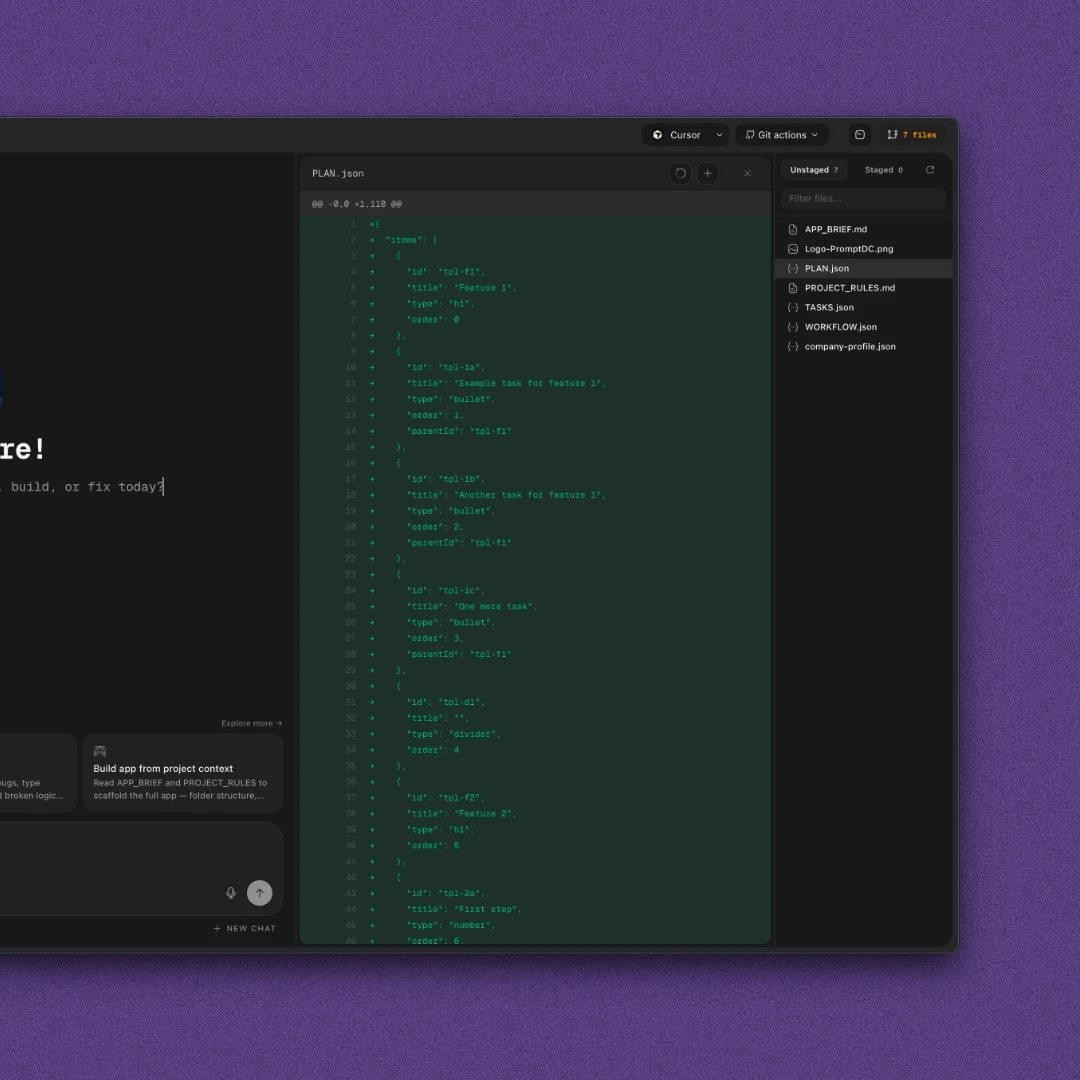1080x1080 pixels.
Task: Toggle the 7 files changes panel
Action: click(x=912, y=135)
